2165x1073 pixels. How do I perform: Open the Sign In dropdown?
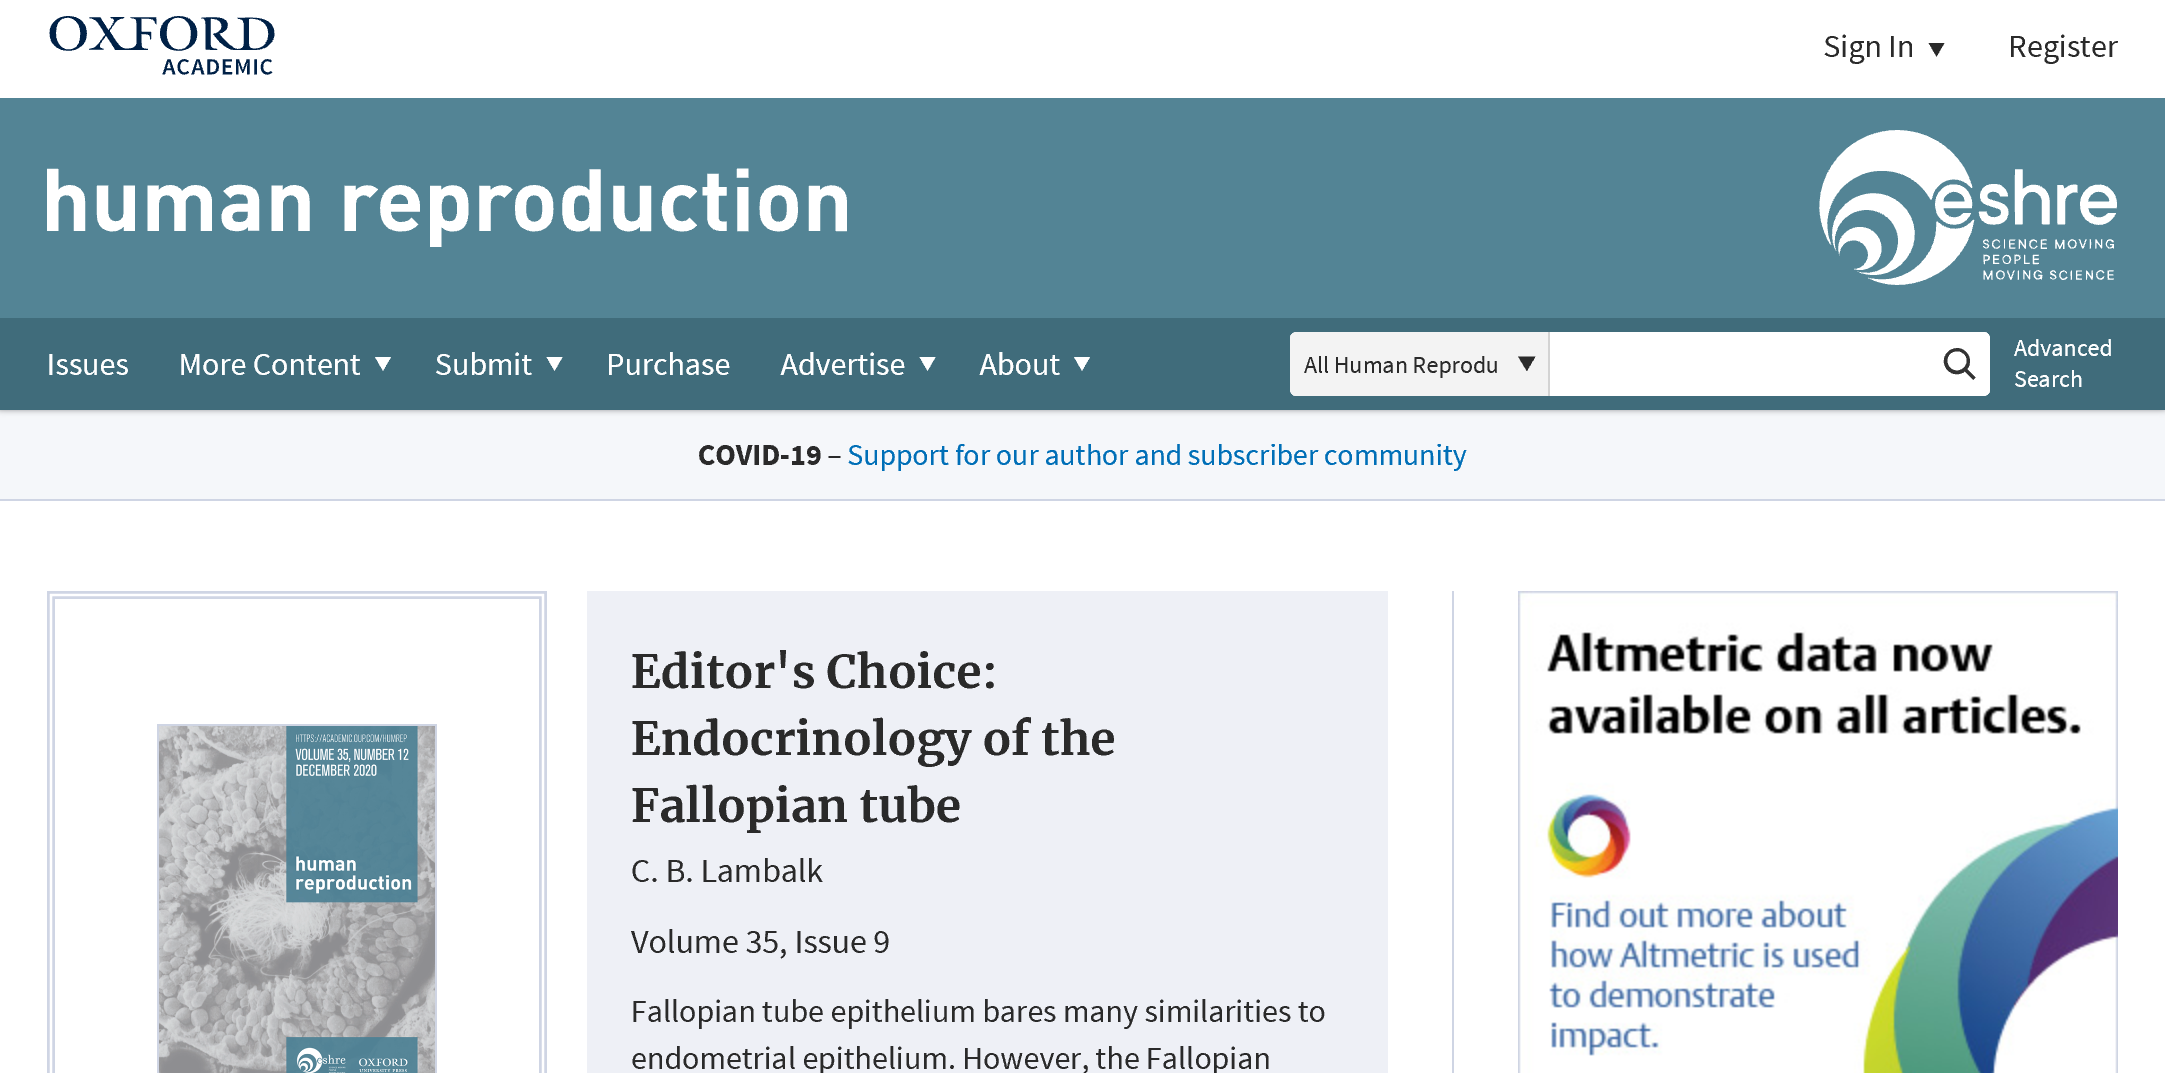(1883, 47)
